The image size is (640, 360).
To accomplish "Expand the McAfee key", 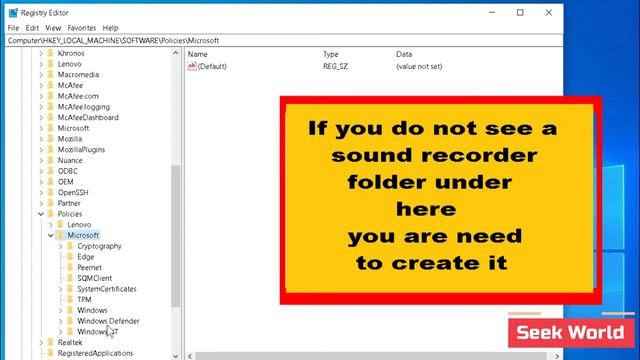I will point(41,85).
